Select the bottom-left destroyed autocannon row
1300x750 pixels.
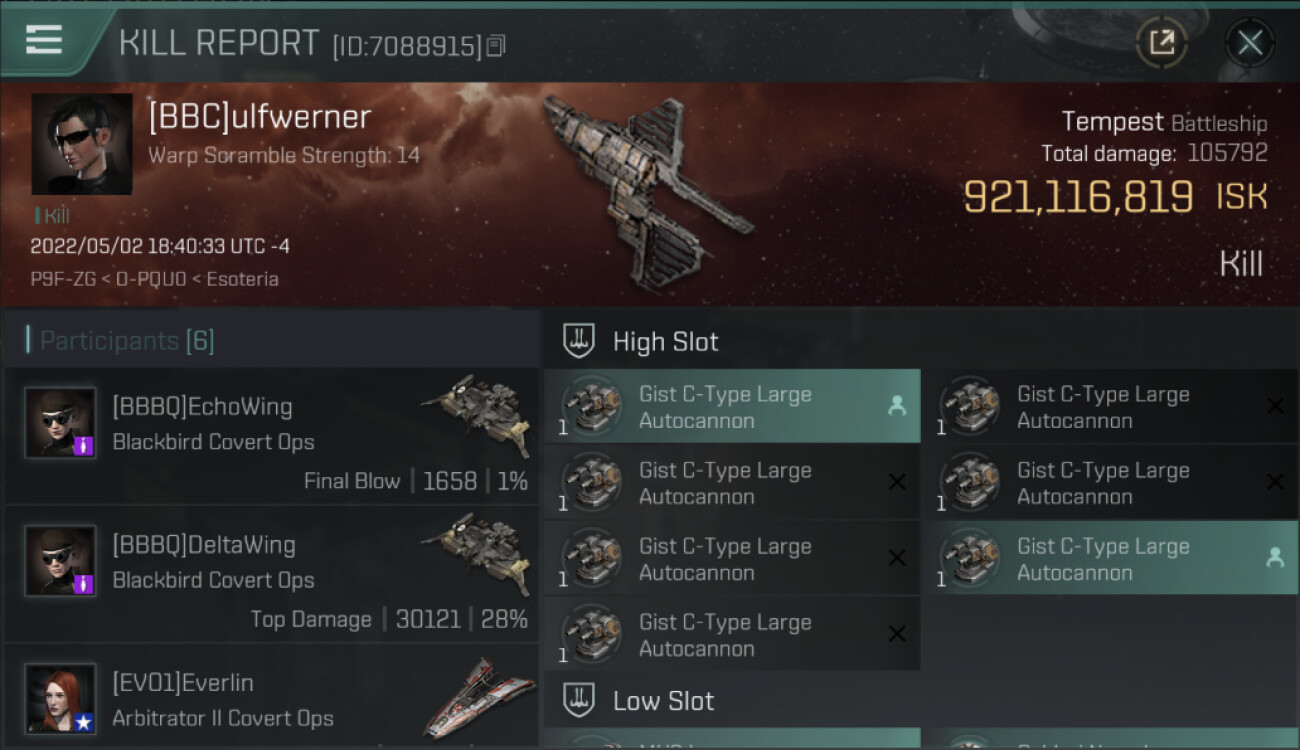pos(732,634)
